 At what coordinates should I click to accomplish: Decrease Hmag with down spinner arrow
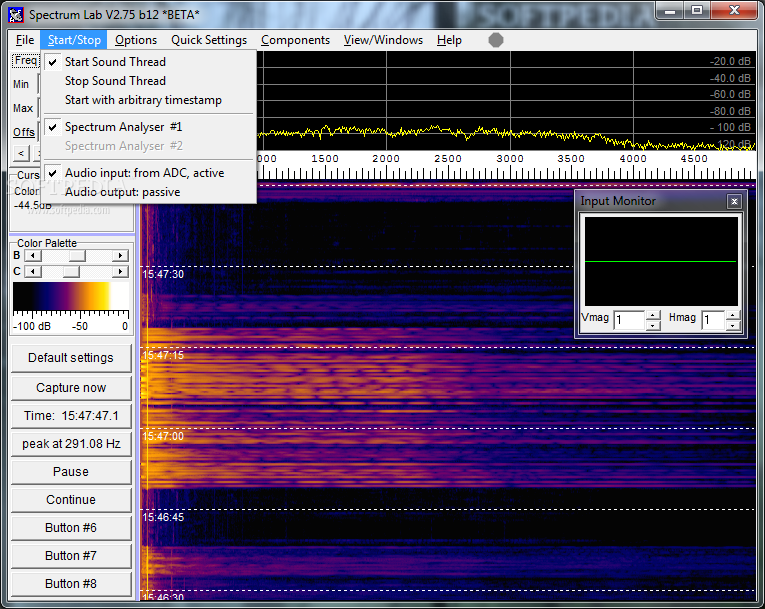tap(733, 325)
